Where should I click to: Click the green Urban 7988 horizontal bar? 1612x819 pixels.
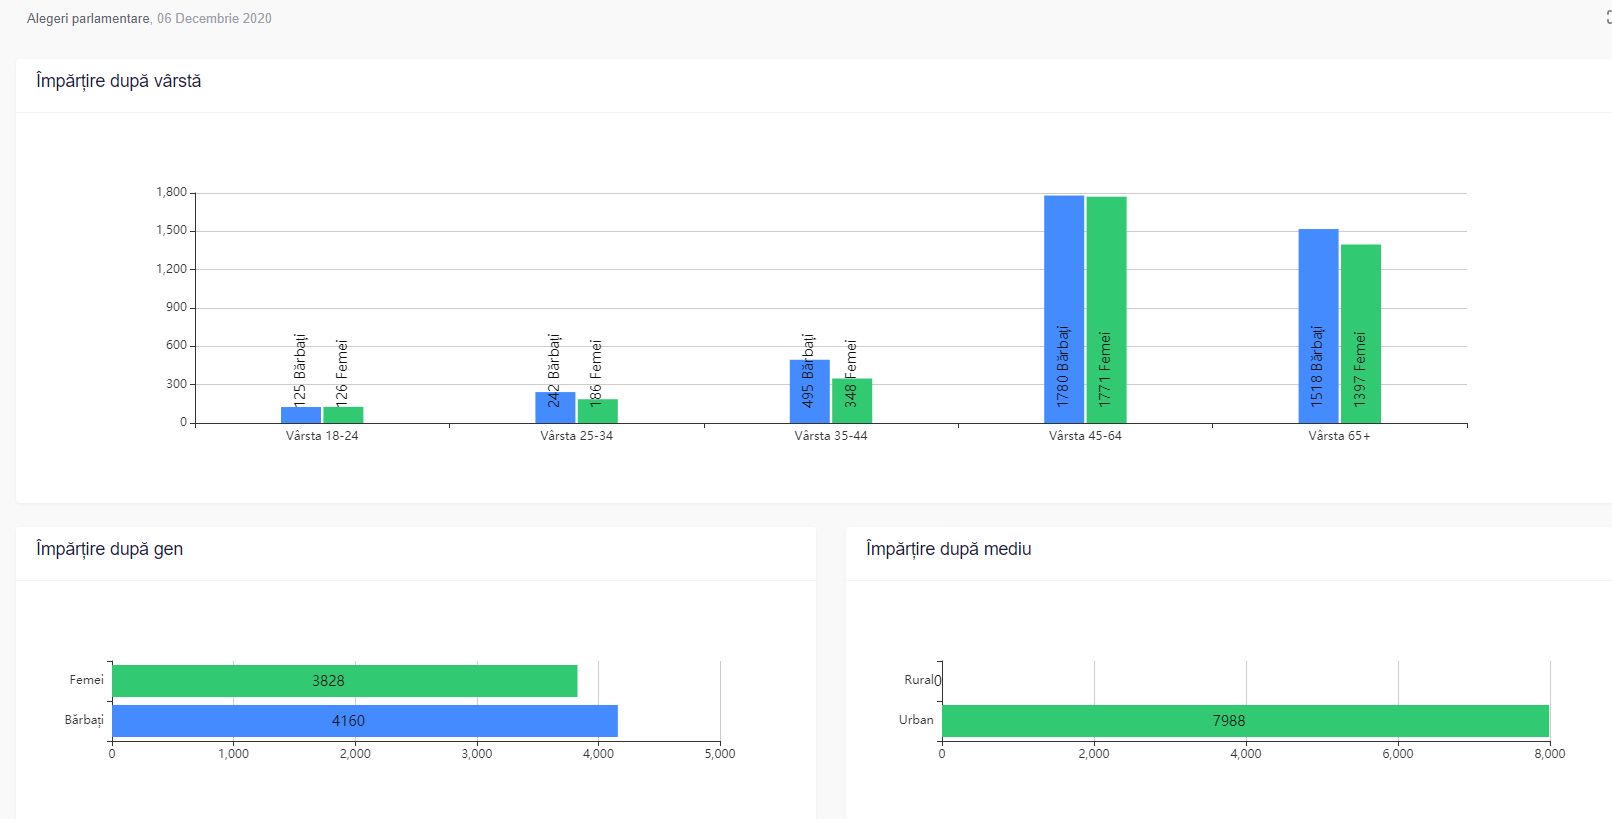1244,721
